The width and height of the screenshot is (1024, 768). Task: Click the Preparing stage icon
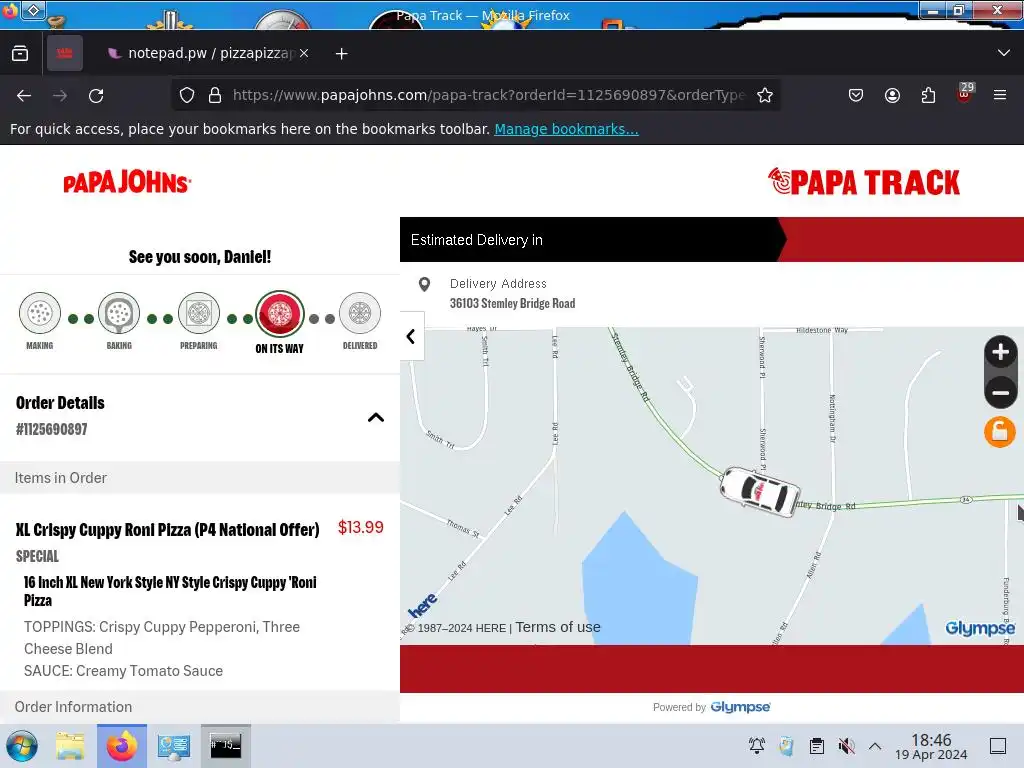click(199, 313)
